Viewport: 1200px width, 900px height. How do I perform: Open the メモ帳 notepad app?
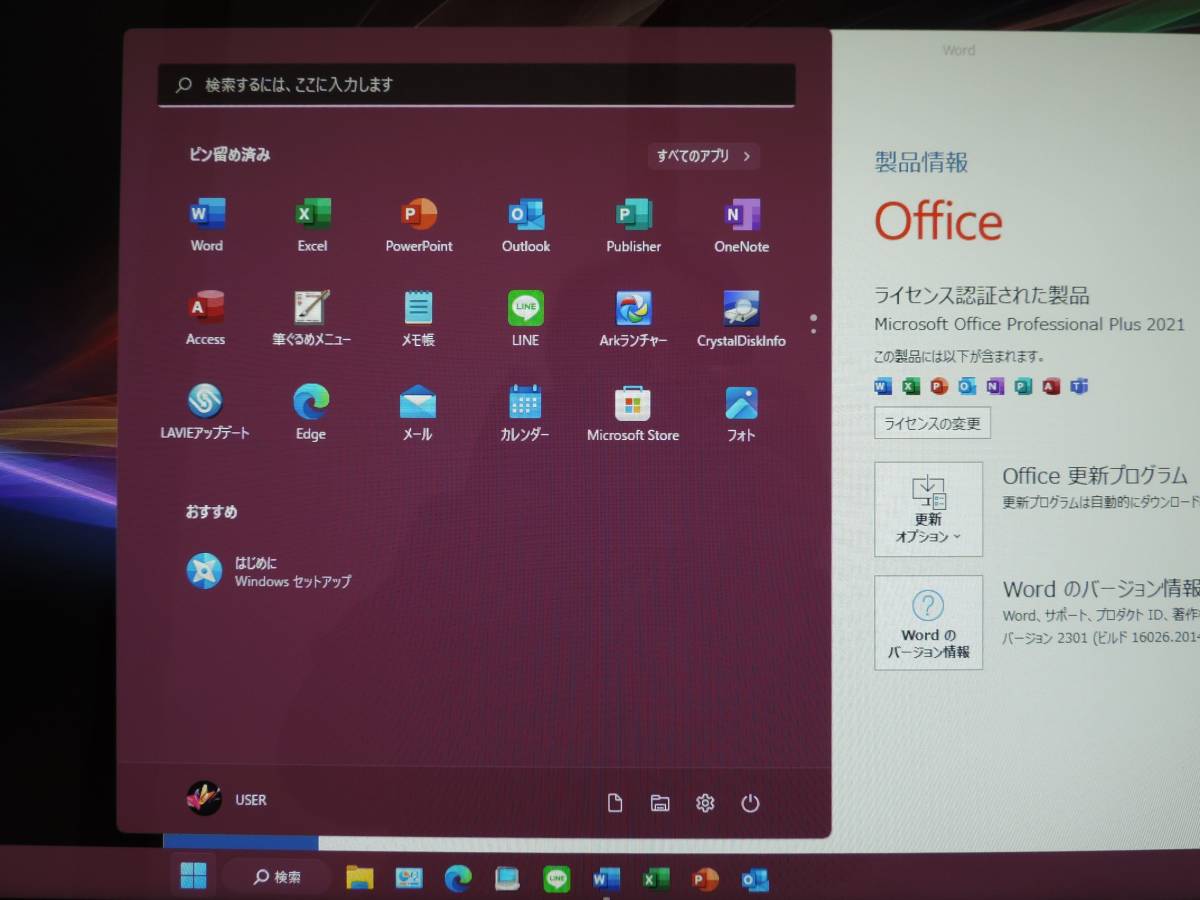pos(418,319)
